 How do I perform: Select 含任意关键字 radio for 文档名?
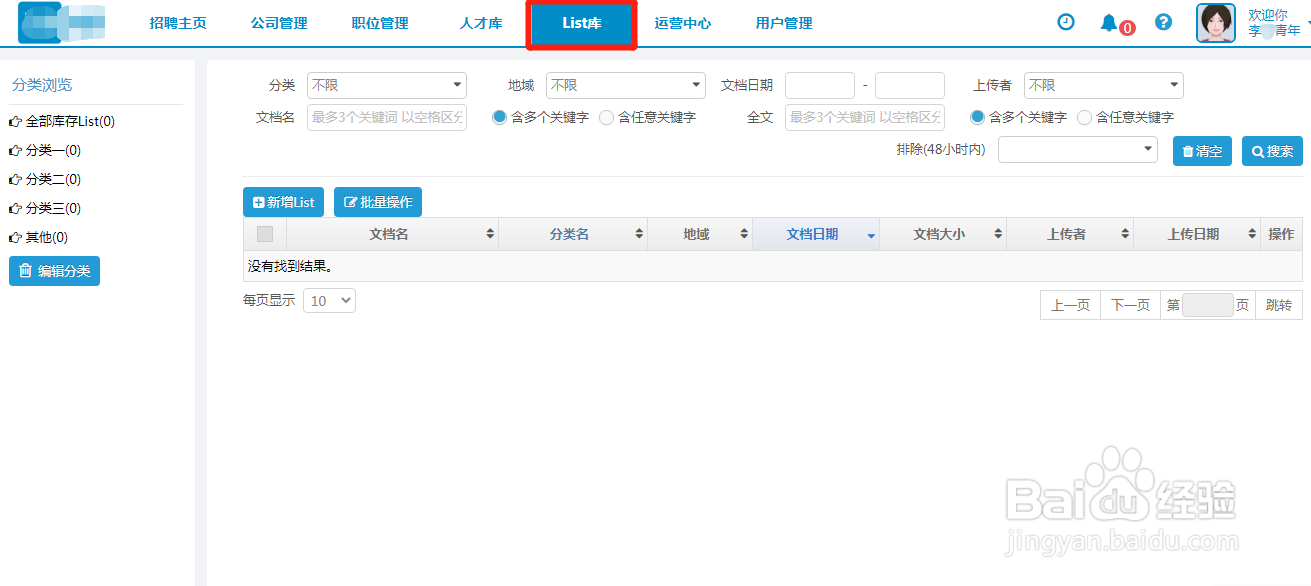click(606, 117)
